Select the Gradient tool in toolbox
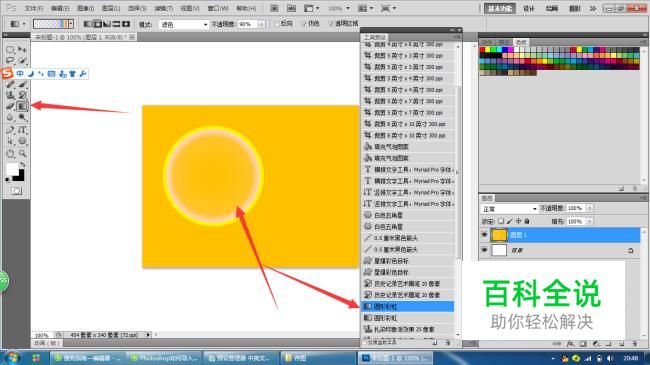 [x=22, y=106]
